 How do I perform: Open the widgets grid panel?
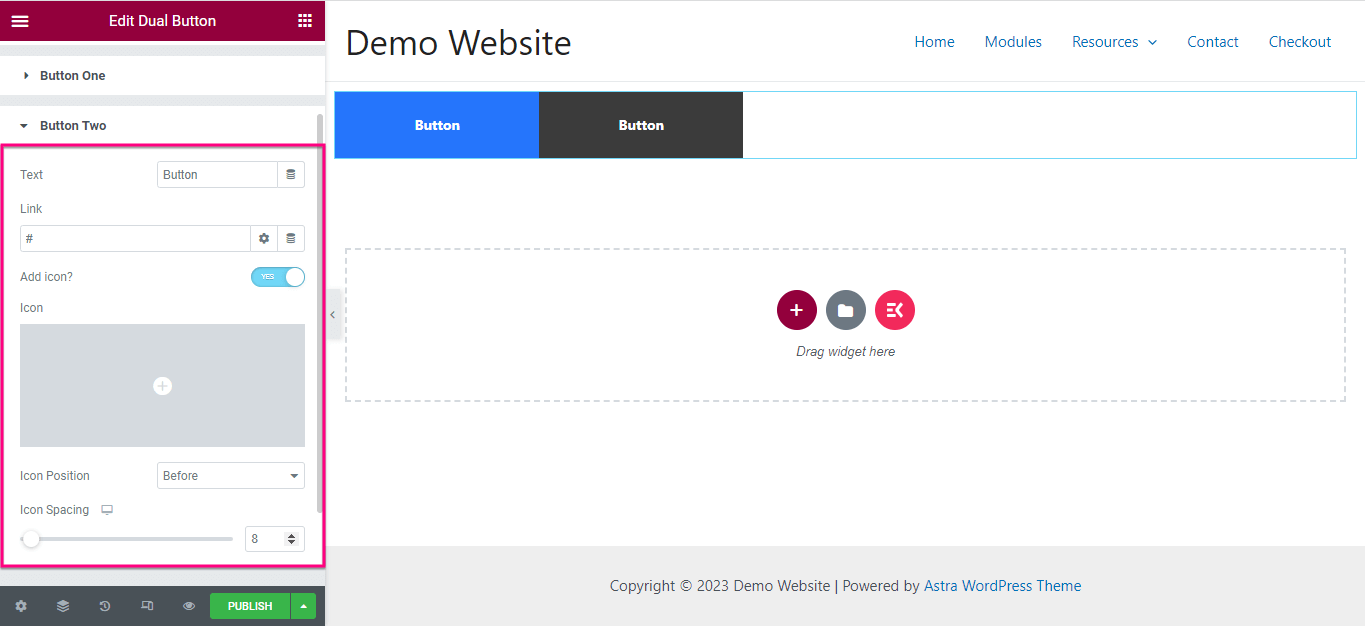(x=304, y=21)
